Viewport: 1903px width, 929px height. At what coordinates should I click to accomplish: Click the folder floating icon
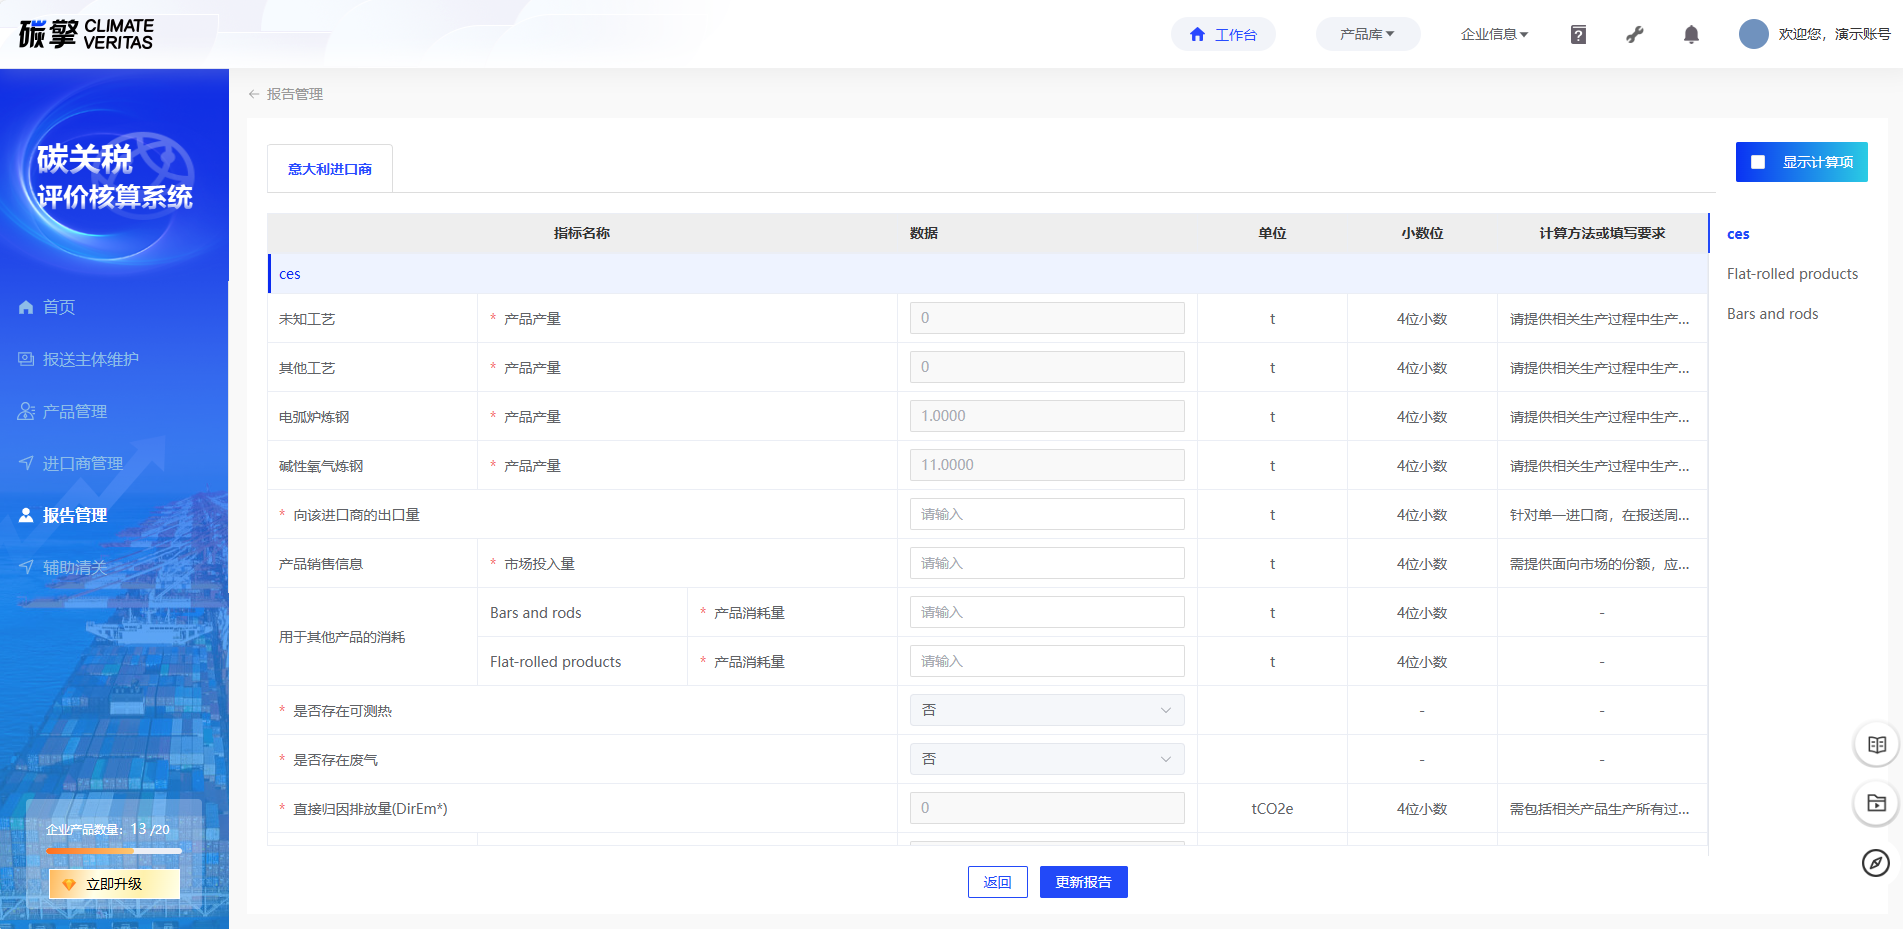pyautogui.click(x=1876, y=803)
